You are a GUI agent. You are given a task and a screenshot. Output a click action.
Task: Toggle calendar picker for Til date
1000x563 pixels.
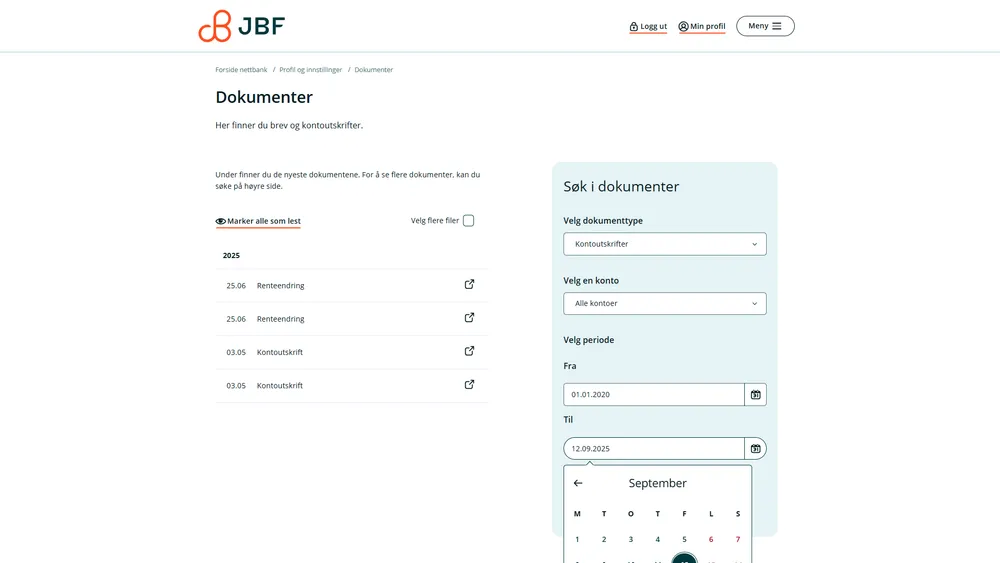coord(755,449)
